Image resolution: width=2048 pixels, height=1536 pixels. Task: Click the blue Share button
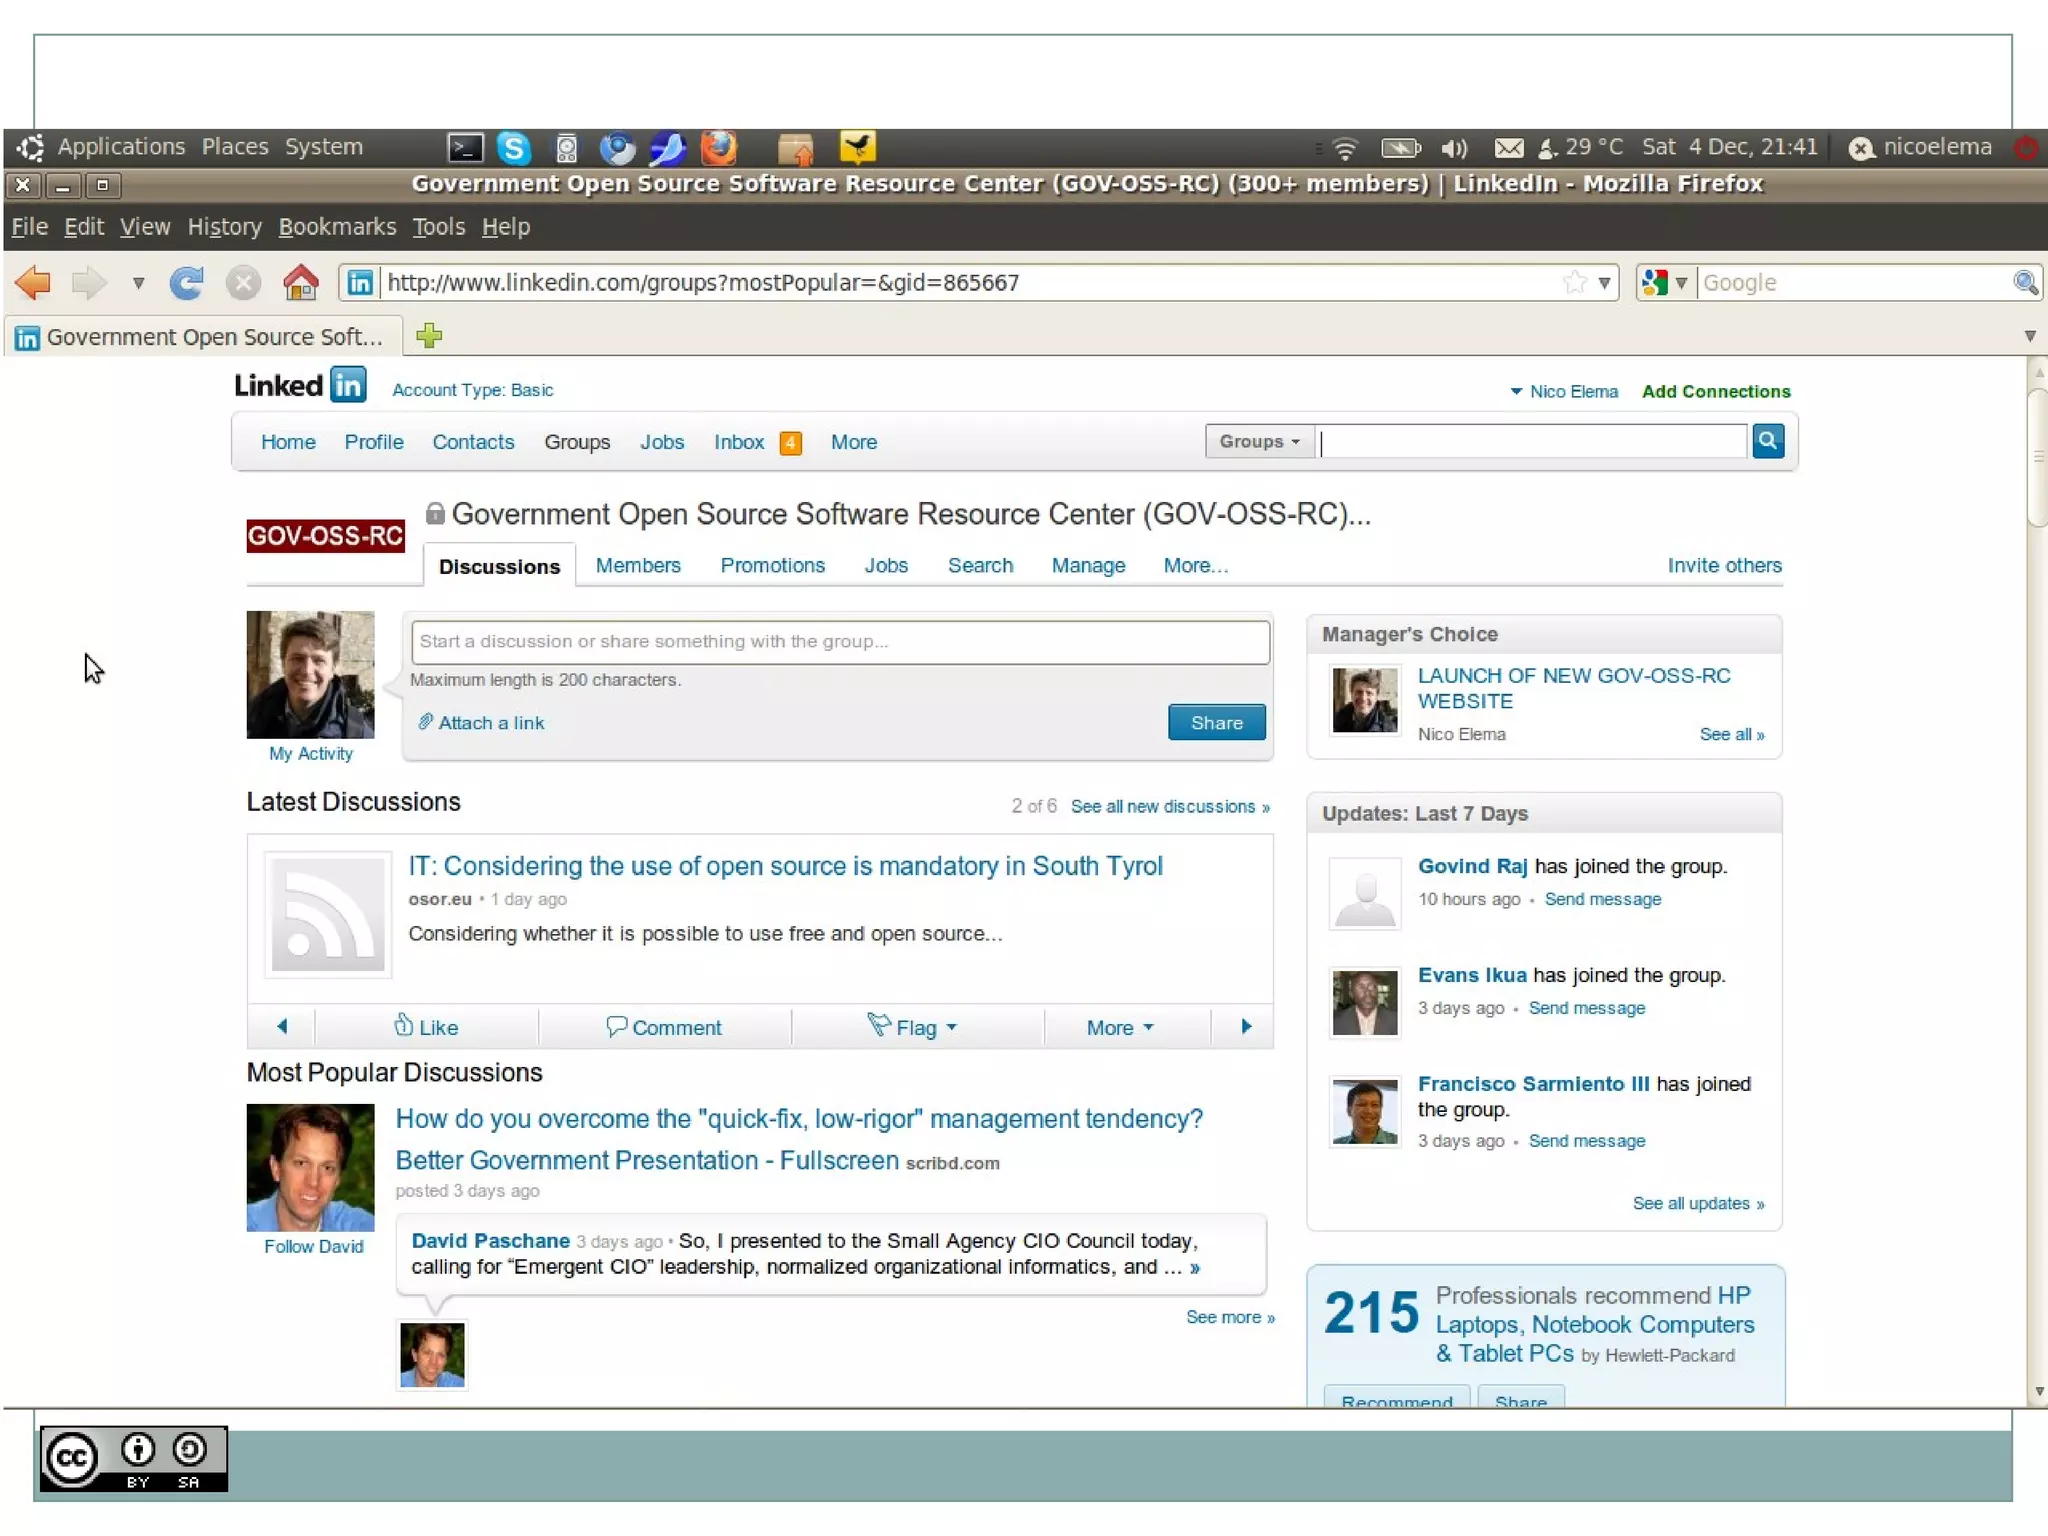click(1216, 722)
